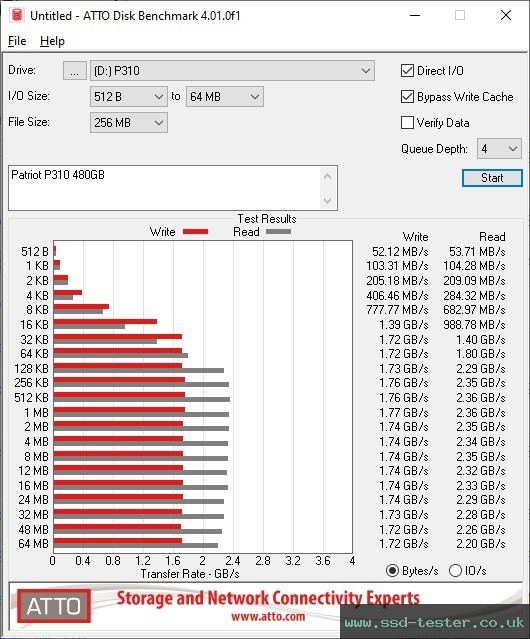The width and height of the screenshot is (530, 639).
Task: Minimize the ATTO Disk Benchmark window
Action: 415,15
